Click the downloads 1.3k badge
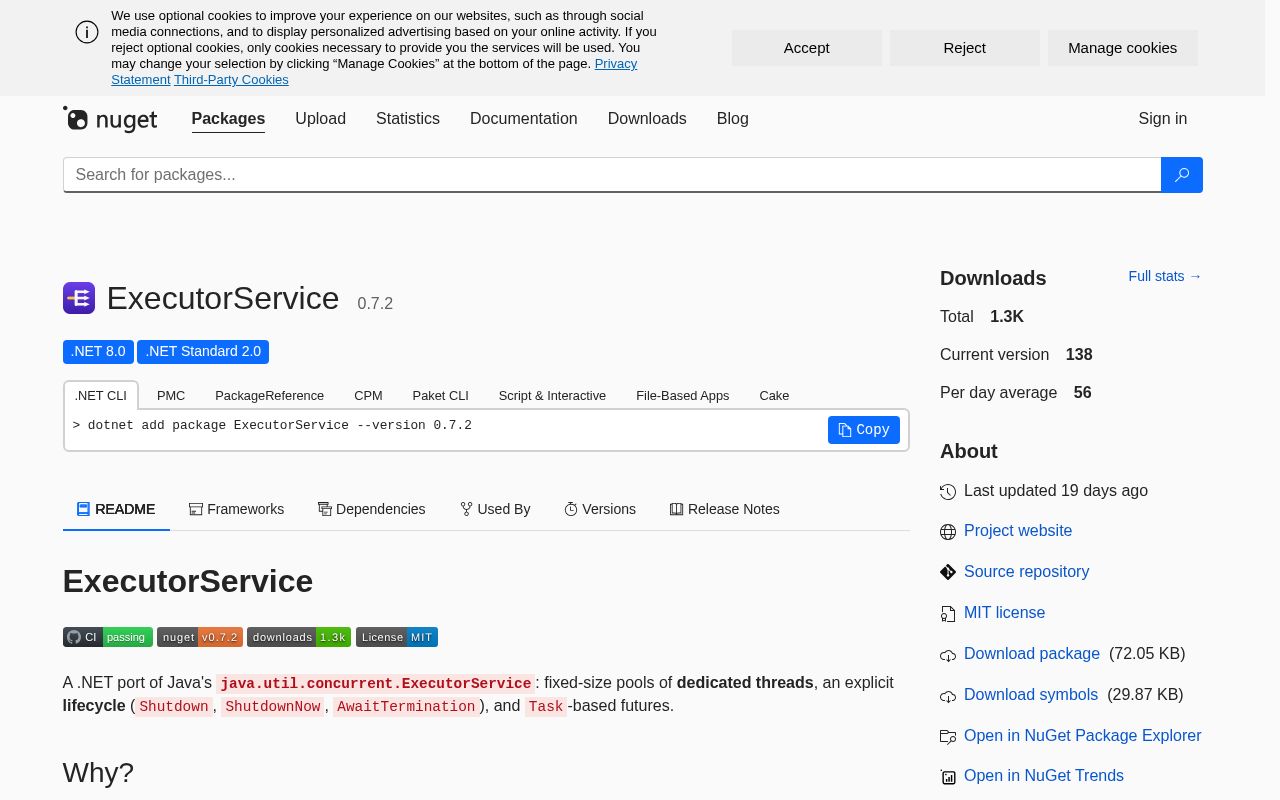Image resolution: width=1280 pixels, height=800 pixels. point(299,637)
